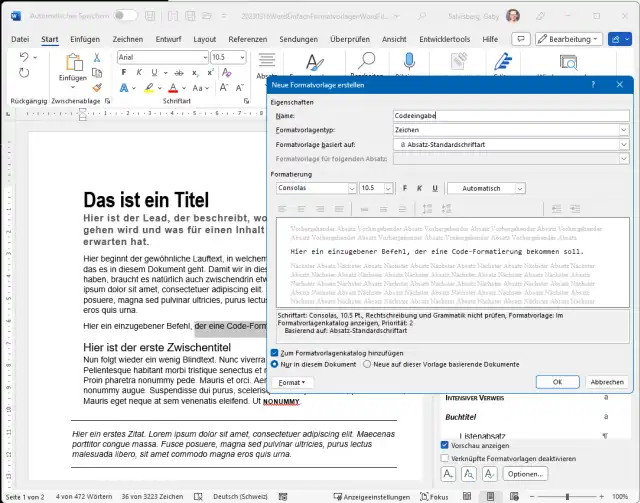This screenshot has height=503, width=640.
Task: Click the Einfügen paste icon
Action: (x=72, y=63)
